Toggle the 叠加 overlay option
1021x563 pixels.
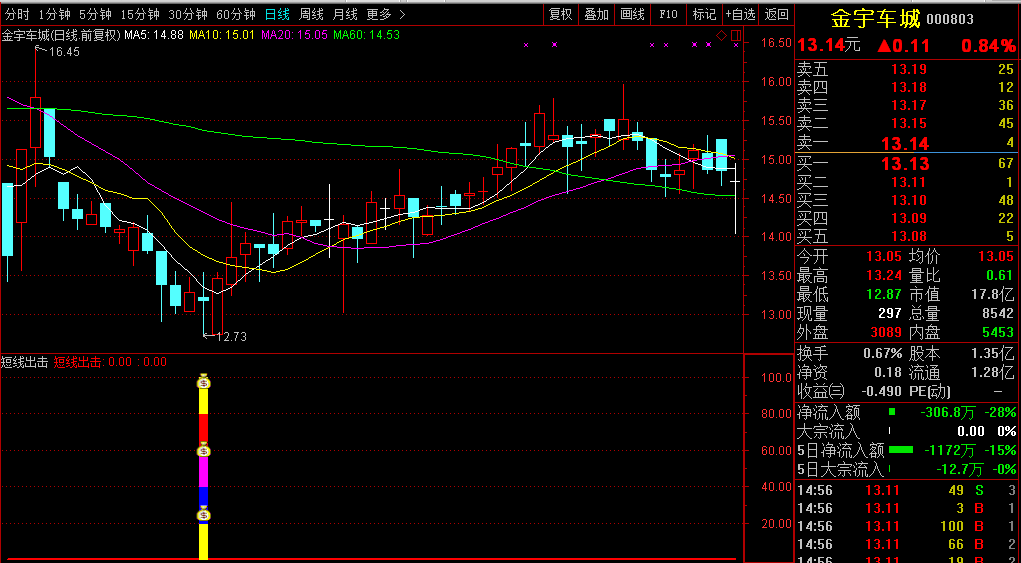pos(596,14)
